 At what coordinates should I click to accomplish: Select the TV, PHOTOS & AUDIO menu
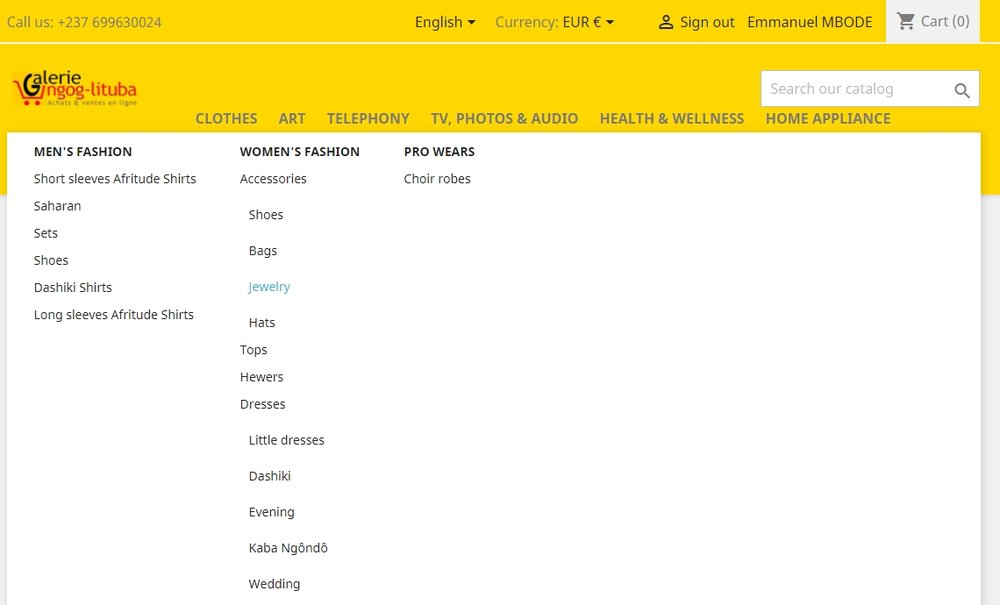click(504, 118)
